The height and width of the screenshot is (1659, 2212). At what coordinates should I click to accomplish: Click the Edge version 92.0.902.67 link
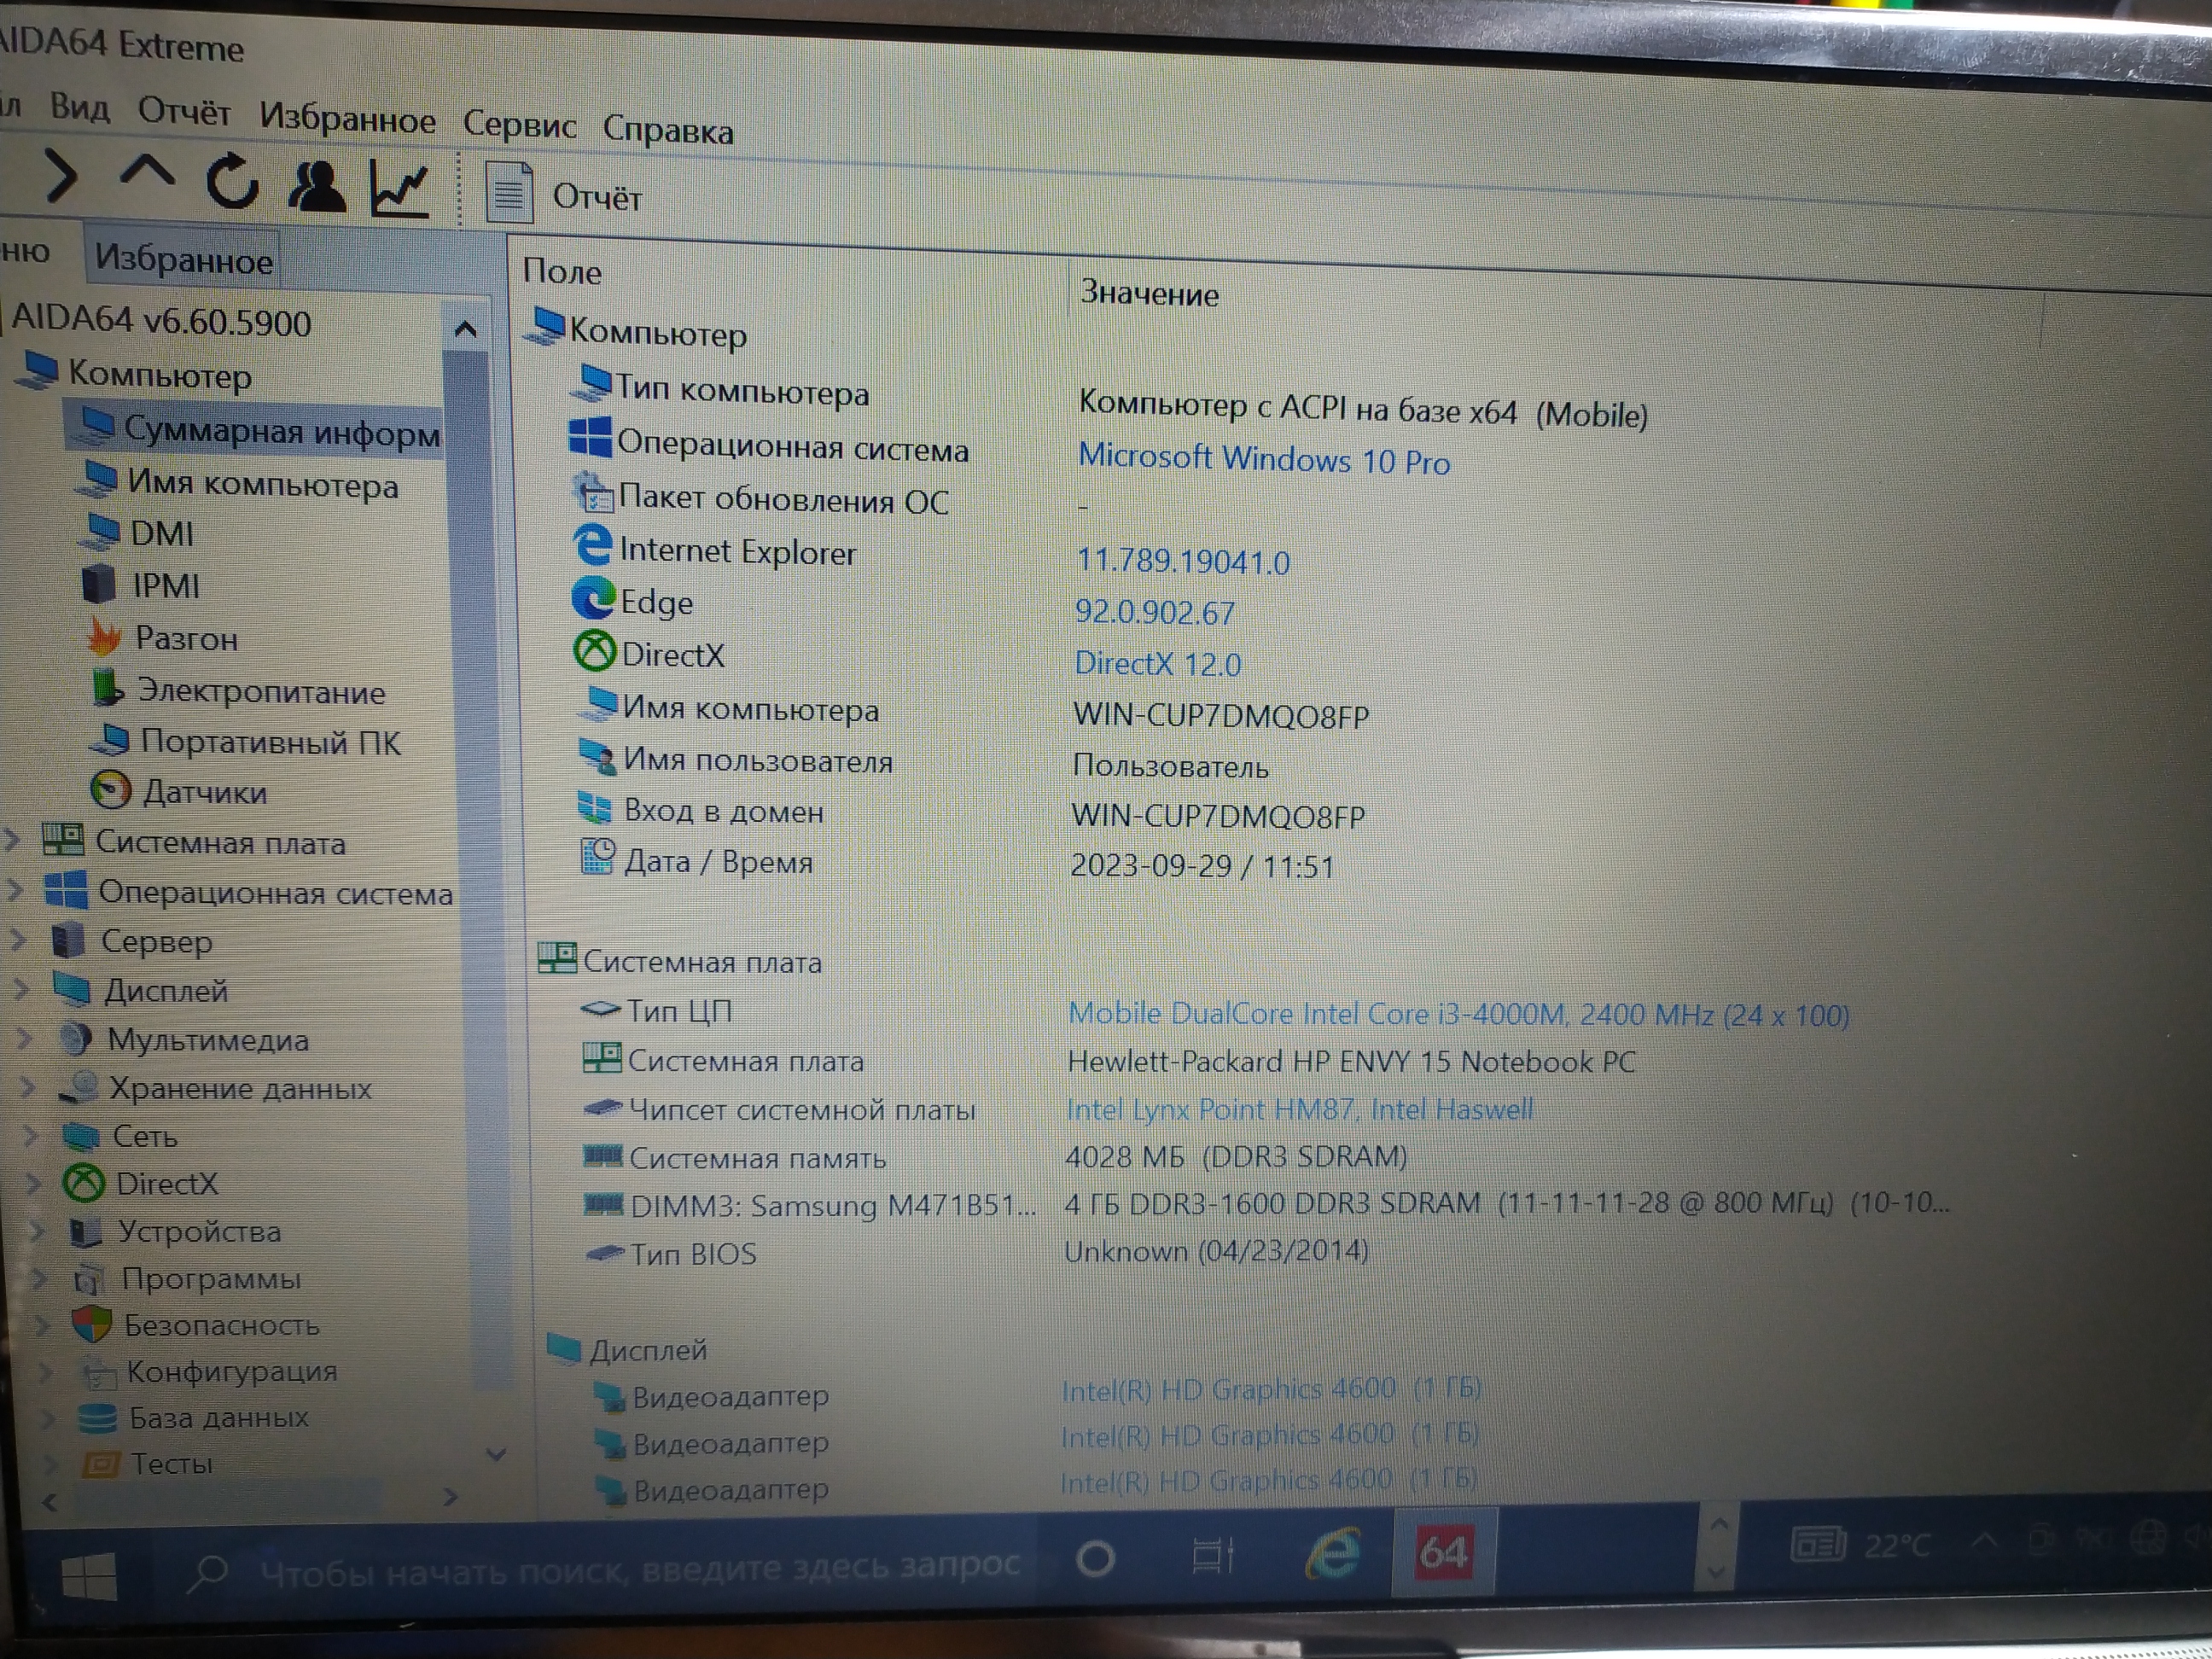[x=1155, y=611]
